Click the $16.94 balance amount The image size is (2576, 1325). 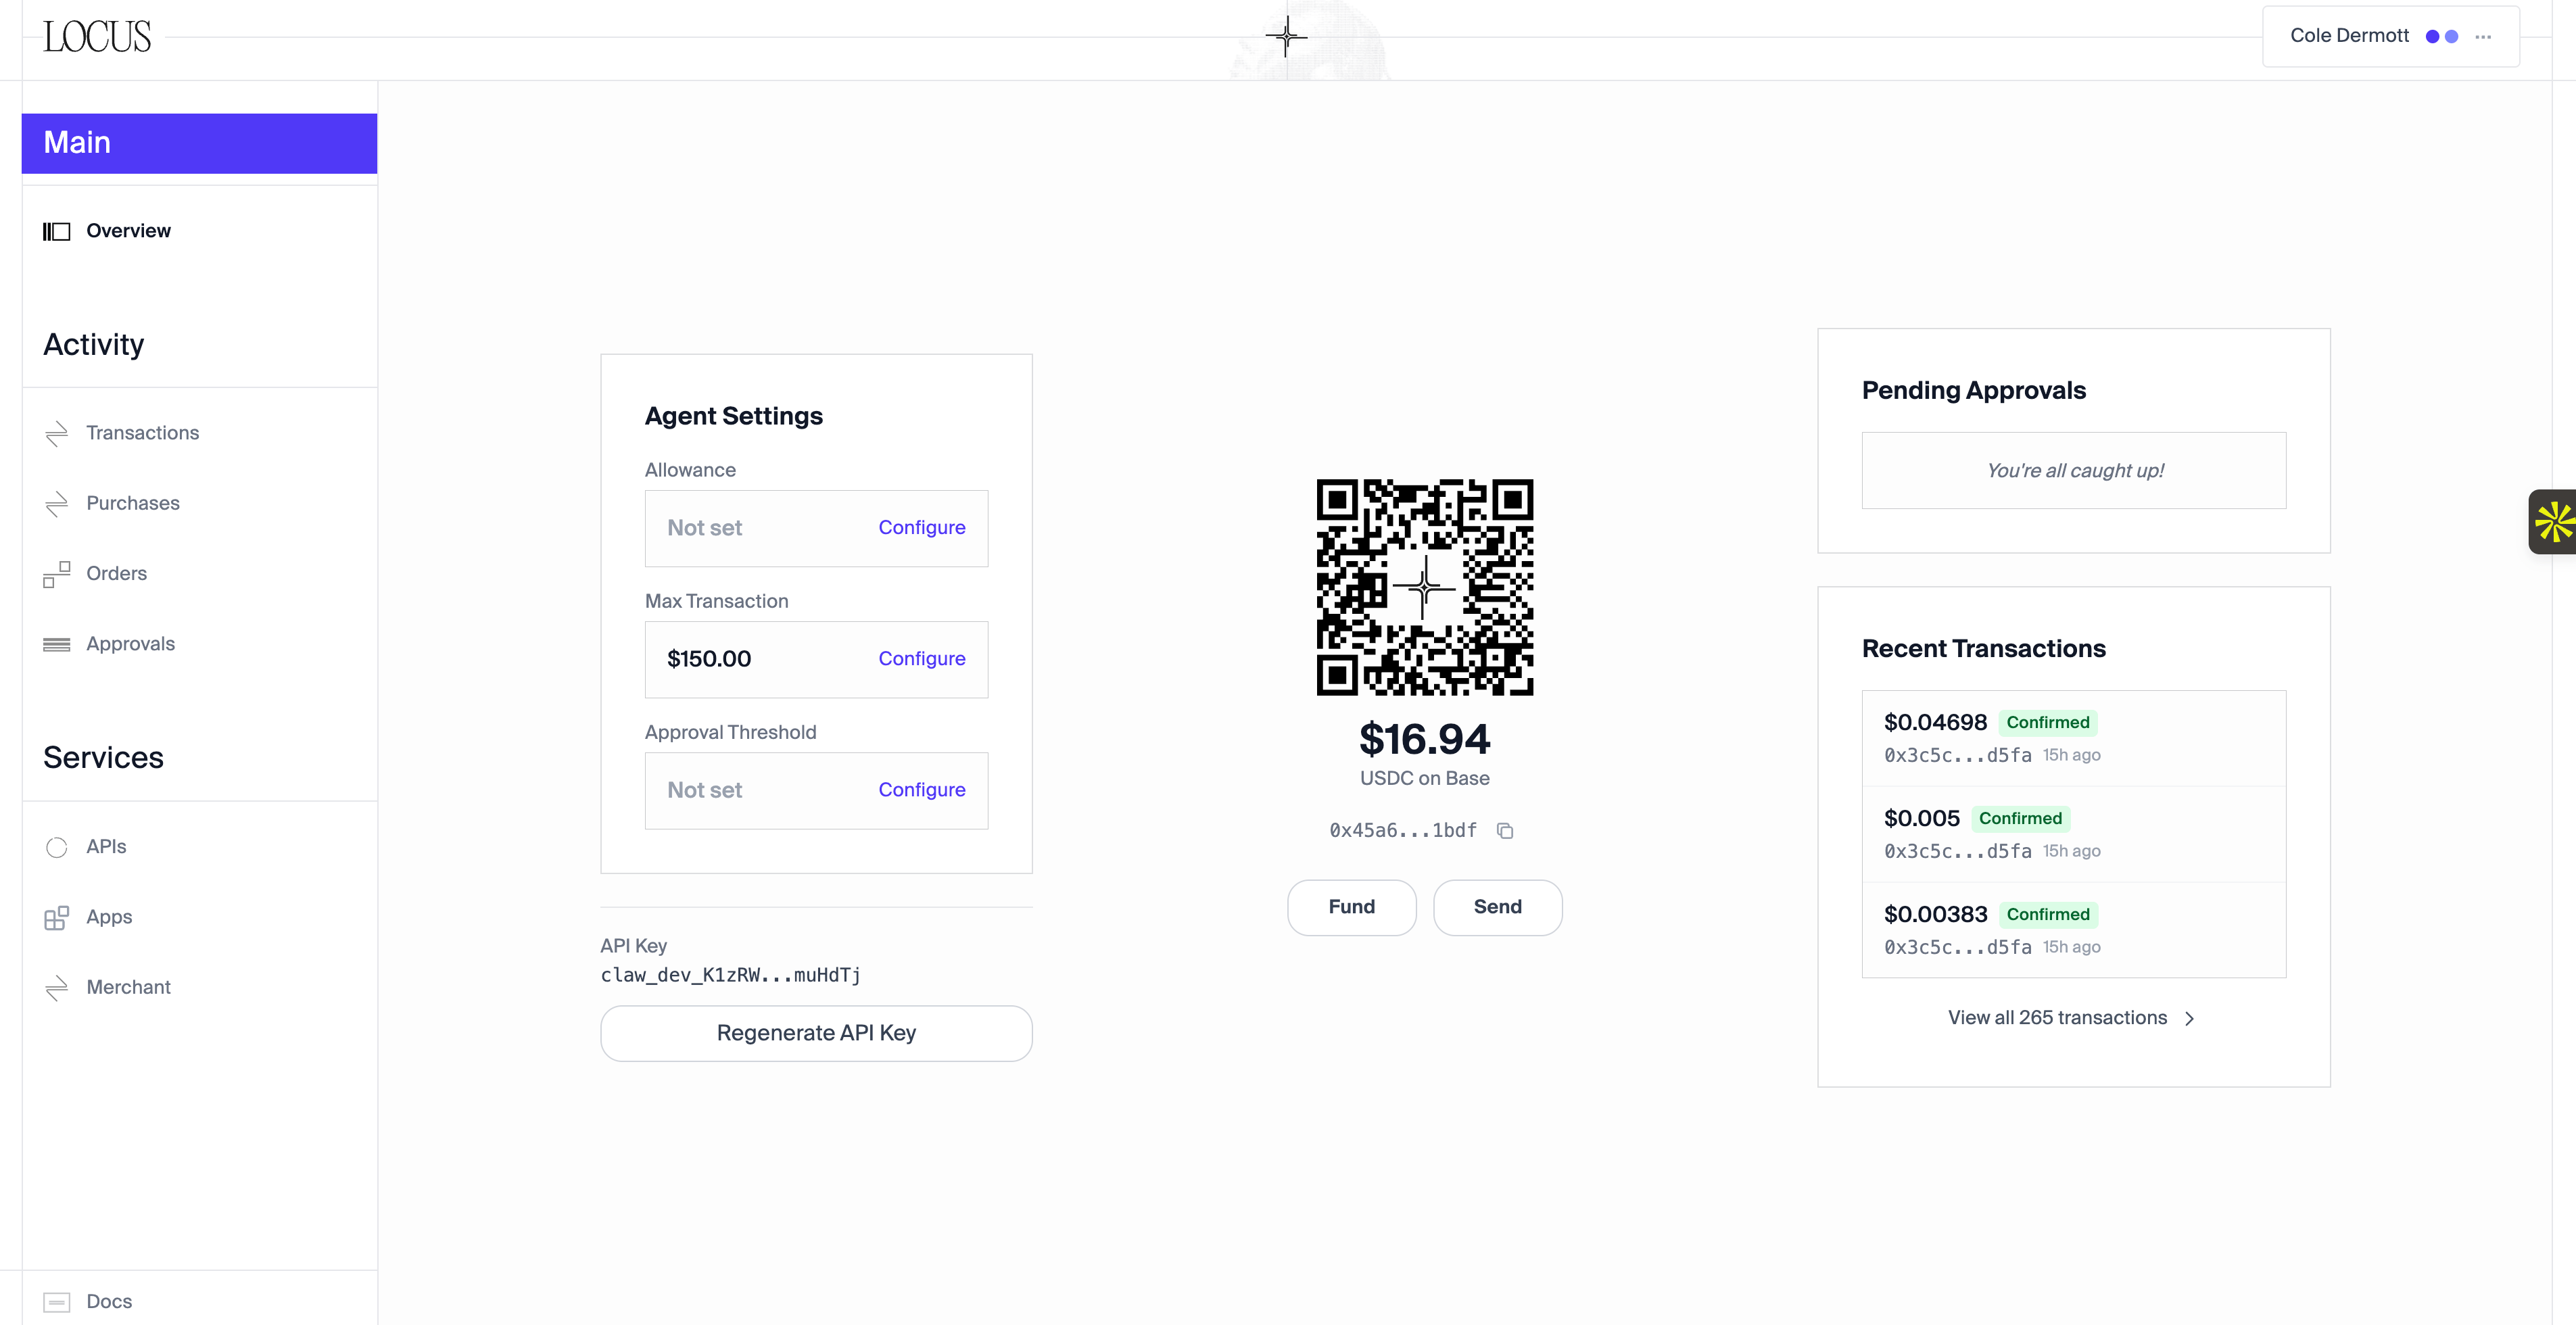tap(1425, 740)
